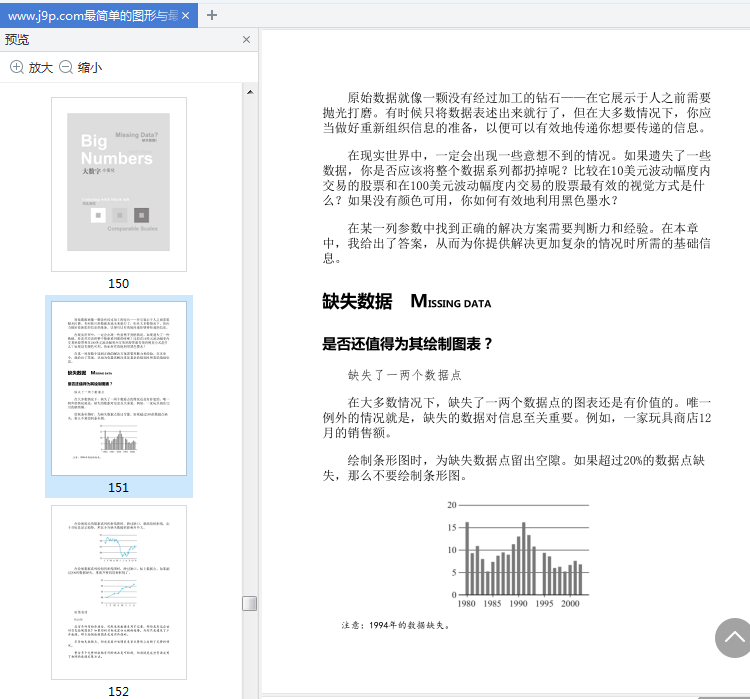Click the thumbnail panel scrollbar handle
750x699 pixels.
point(249,603)
